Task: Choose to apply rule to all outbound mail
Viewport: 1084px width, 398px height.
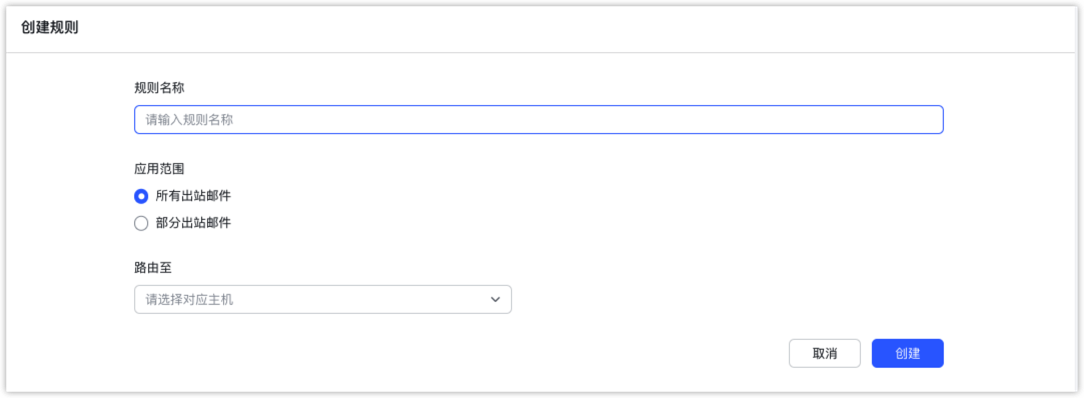Action: click(x=141, y=196)
